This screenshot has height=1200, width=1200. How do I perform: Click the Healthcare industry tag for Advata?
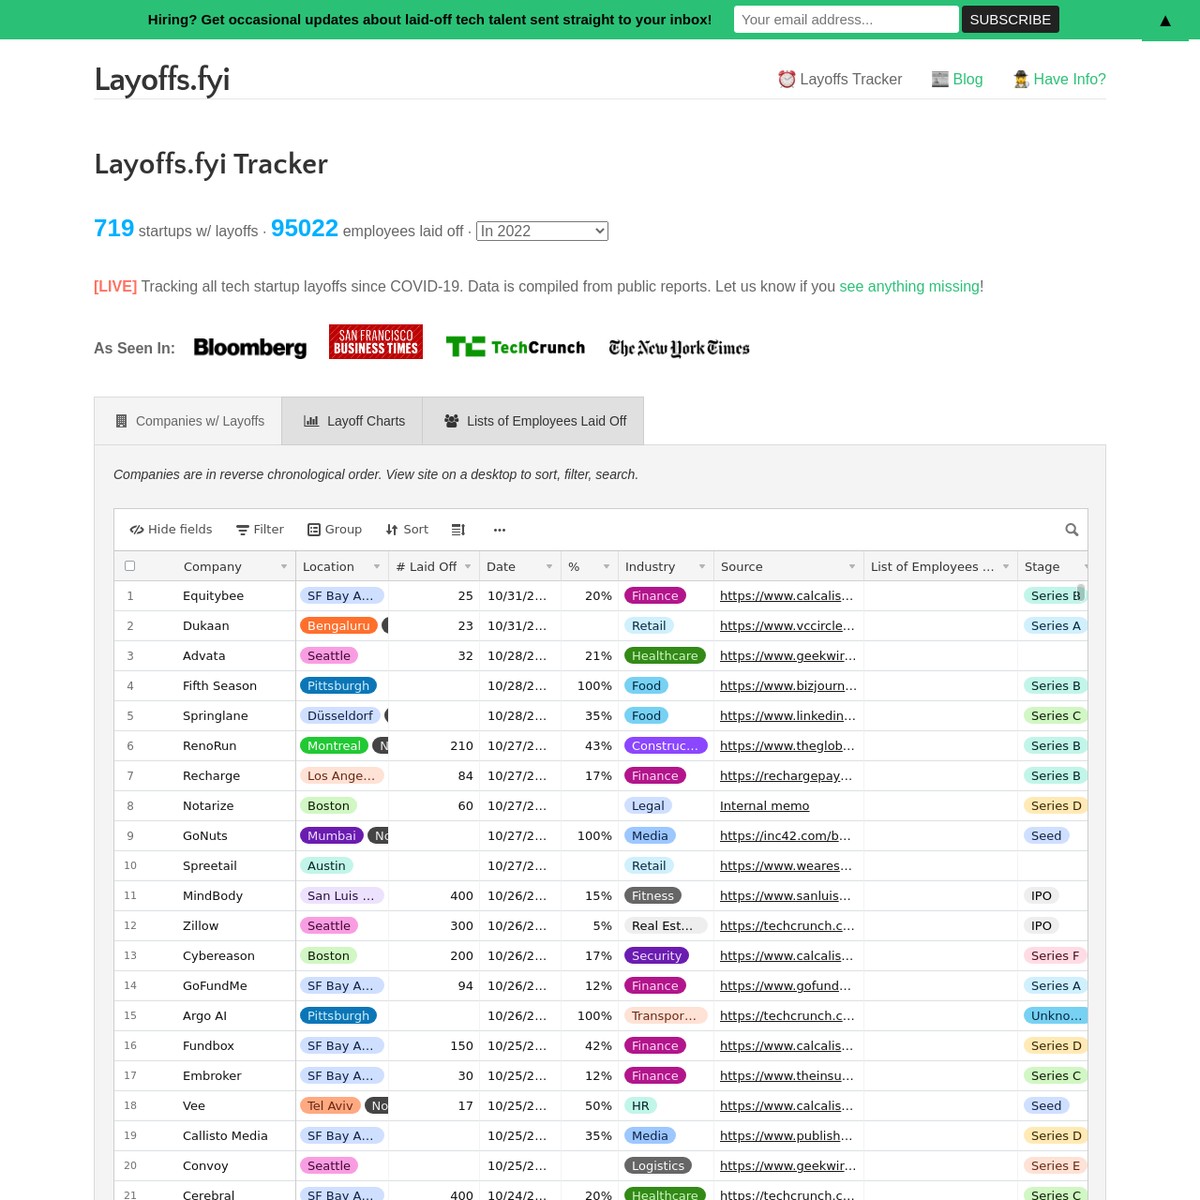coord(665,656)
